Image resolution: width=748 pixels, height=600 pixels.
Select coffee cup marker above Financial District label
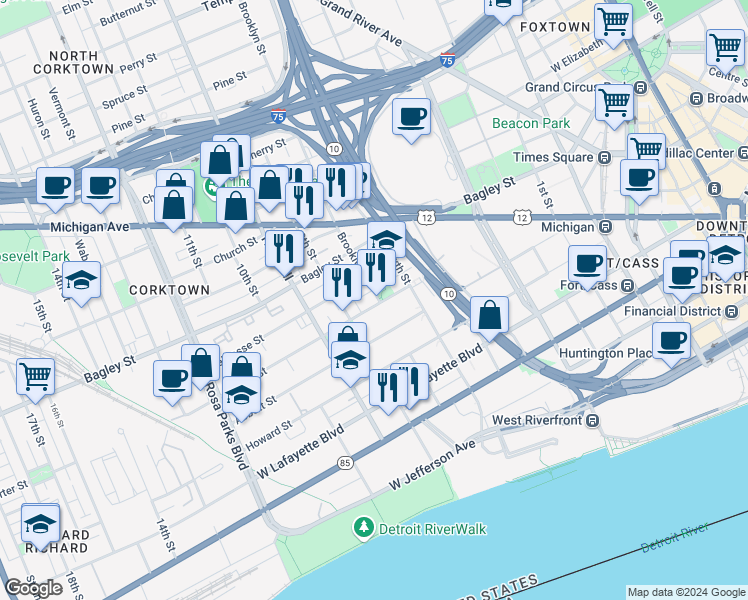pos(683,276)
